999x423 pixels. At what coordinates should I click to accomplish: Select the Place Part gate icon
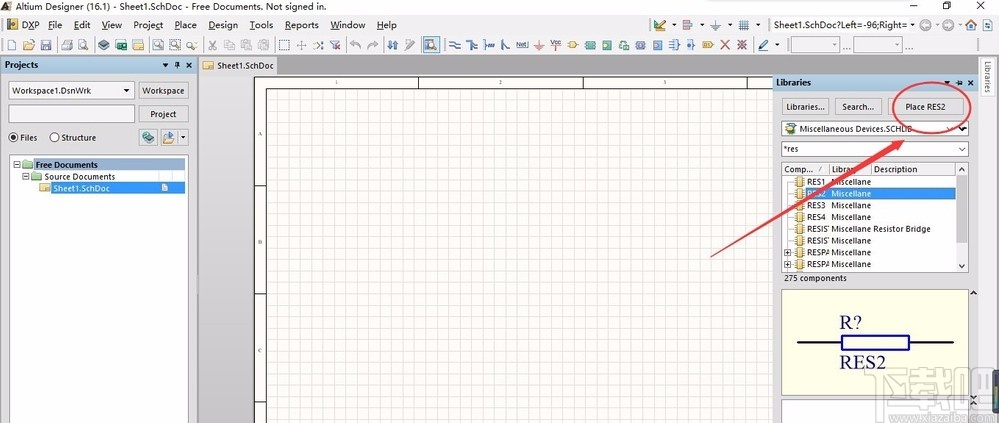[x=573, y=45]
